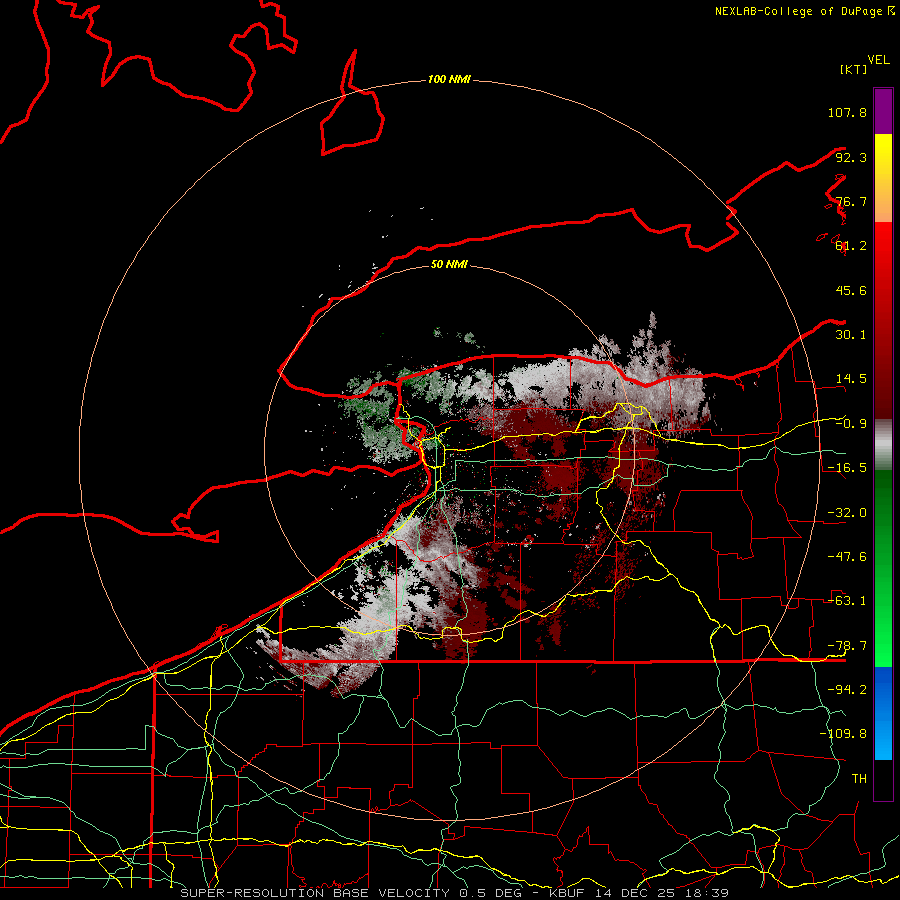Click the 76.7 velocity scale value
This screenshot has height=900, width=900.
[851, 201]
